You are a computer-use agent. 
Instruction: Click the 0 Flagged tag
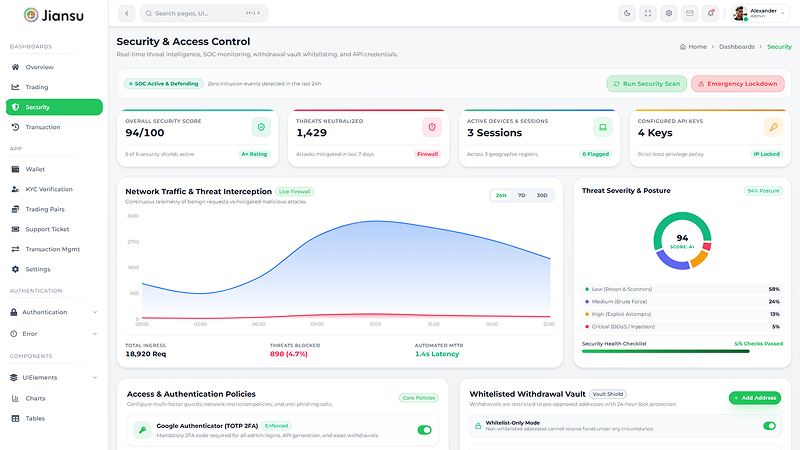596,154
